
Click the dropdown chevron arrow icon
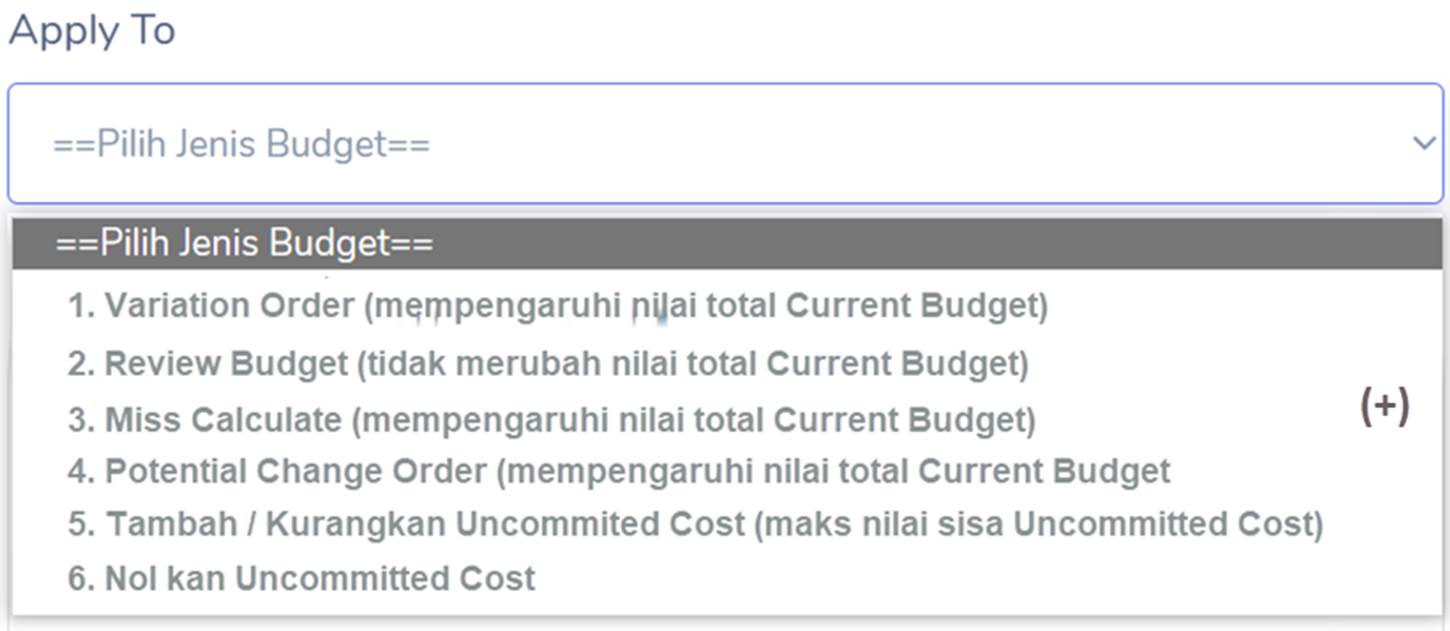[x=1423, y=144]
